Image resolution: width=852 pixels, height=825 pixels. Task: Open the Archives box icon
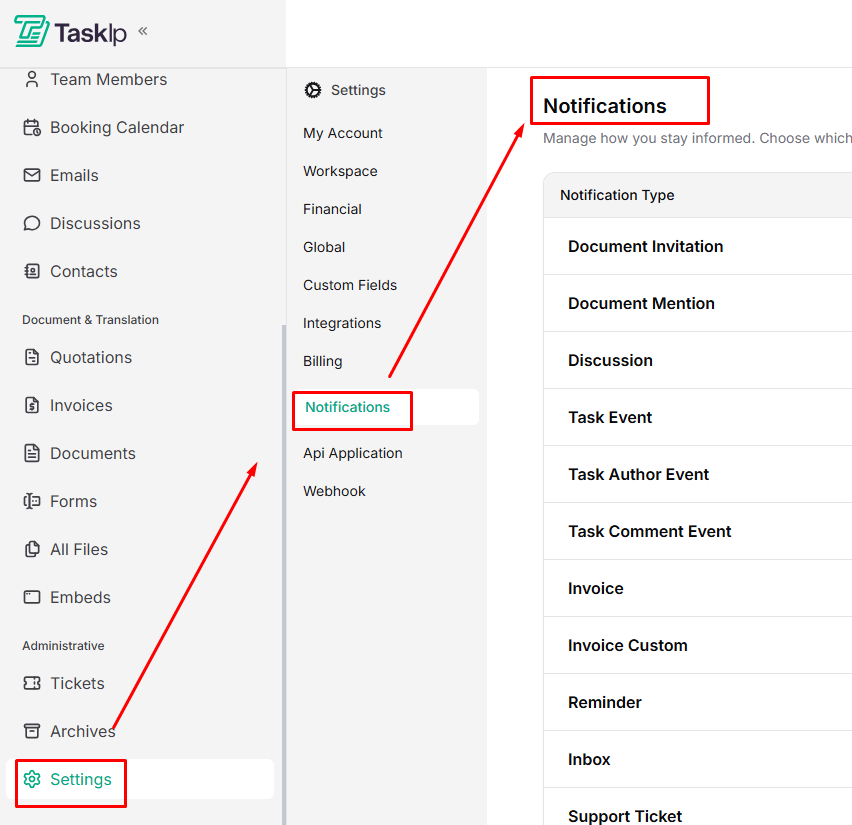coord(32,731)
